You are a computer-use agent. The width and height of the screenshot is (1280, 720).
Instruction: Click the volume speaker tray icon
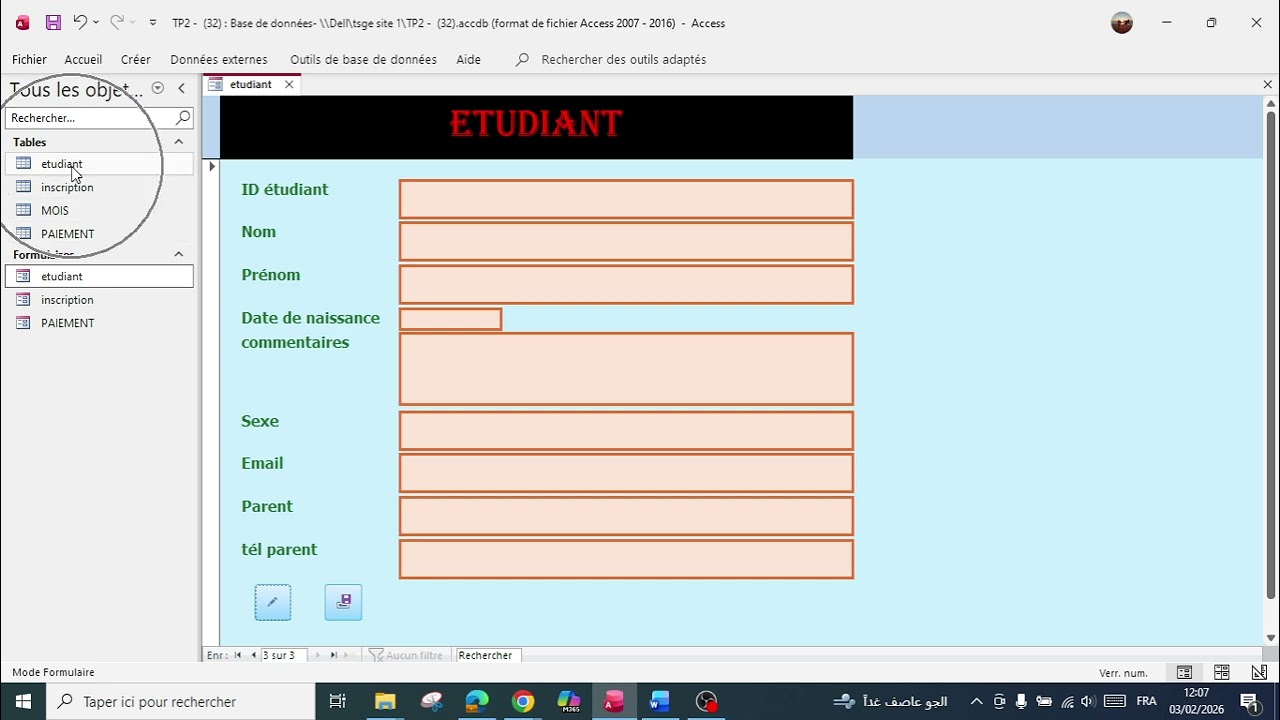point(1088,701)
